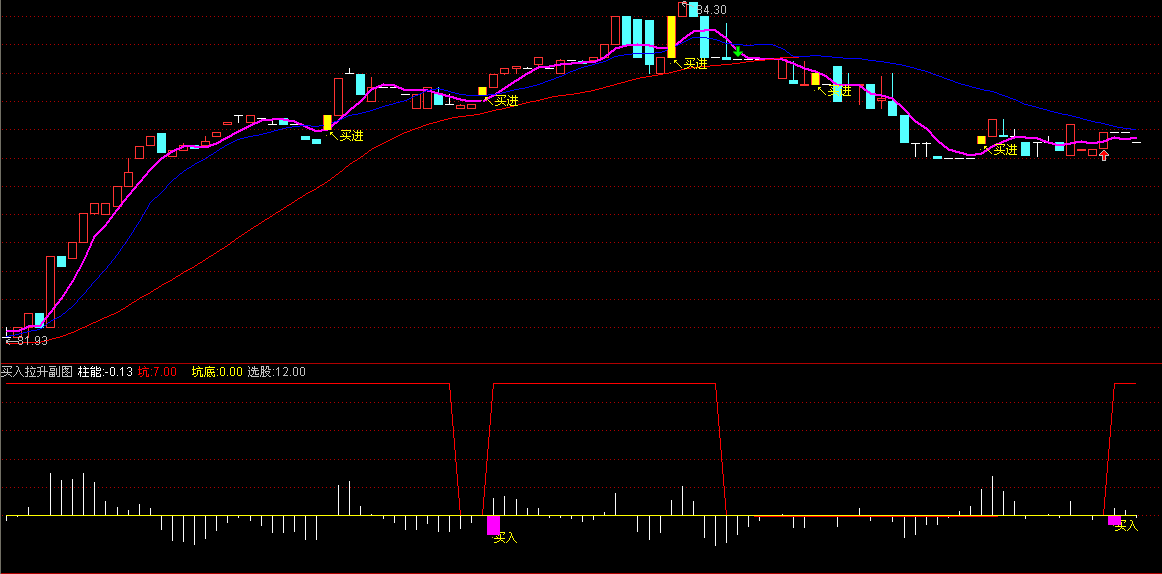Click the leftmost 买进 signal label
The image size is (1162, 574).
(351, 136)
